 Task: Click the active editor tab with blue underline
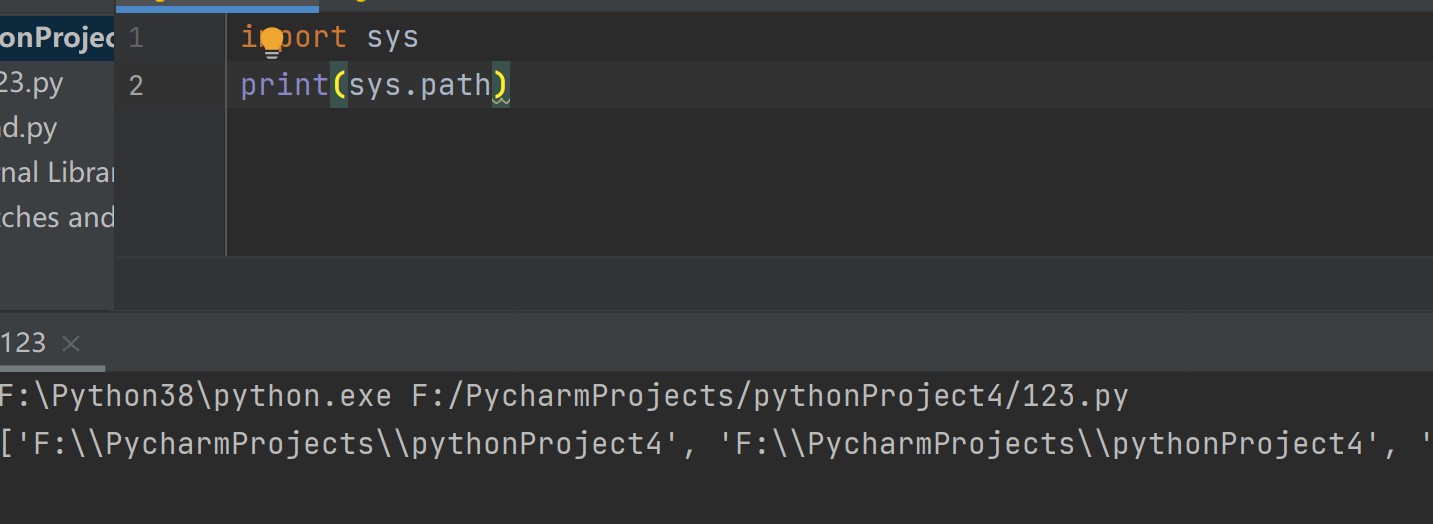[216, 5]
